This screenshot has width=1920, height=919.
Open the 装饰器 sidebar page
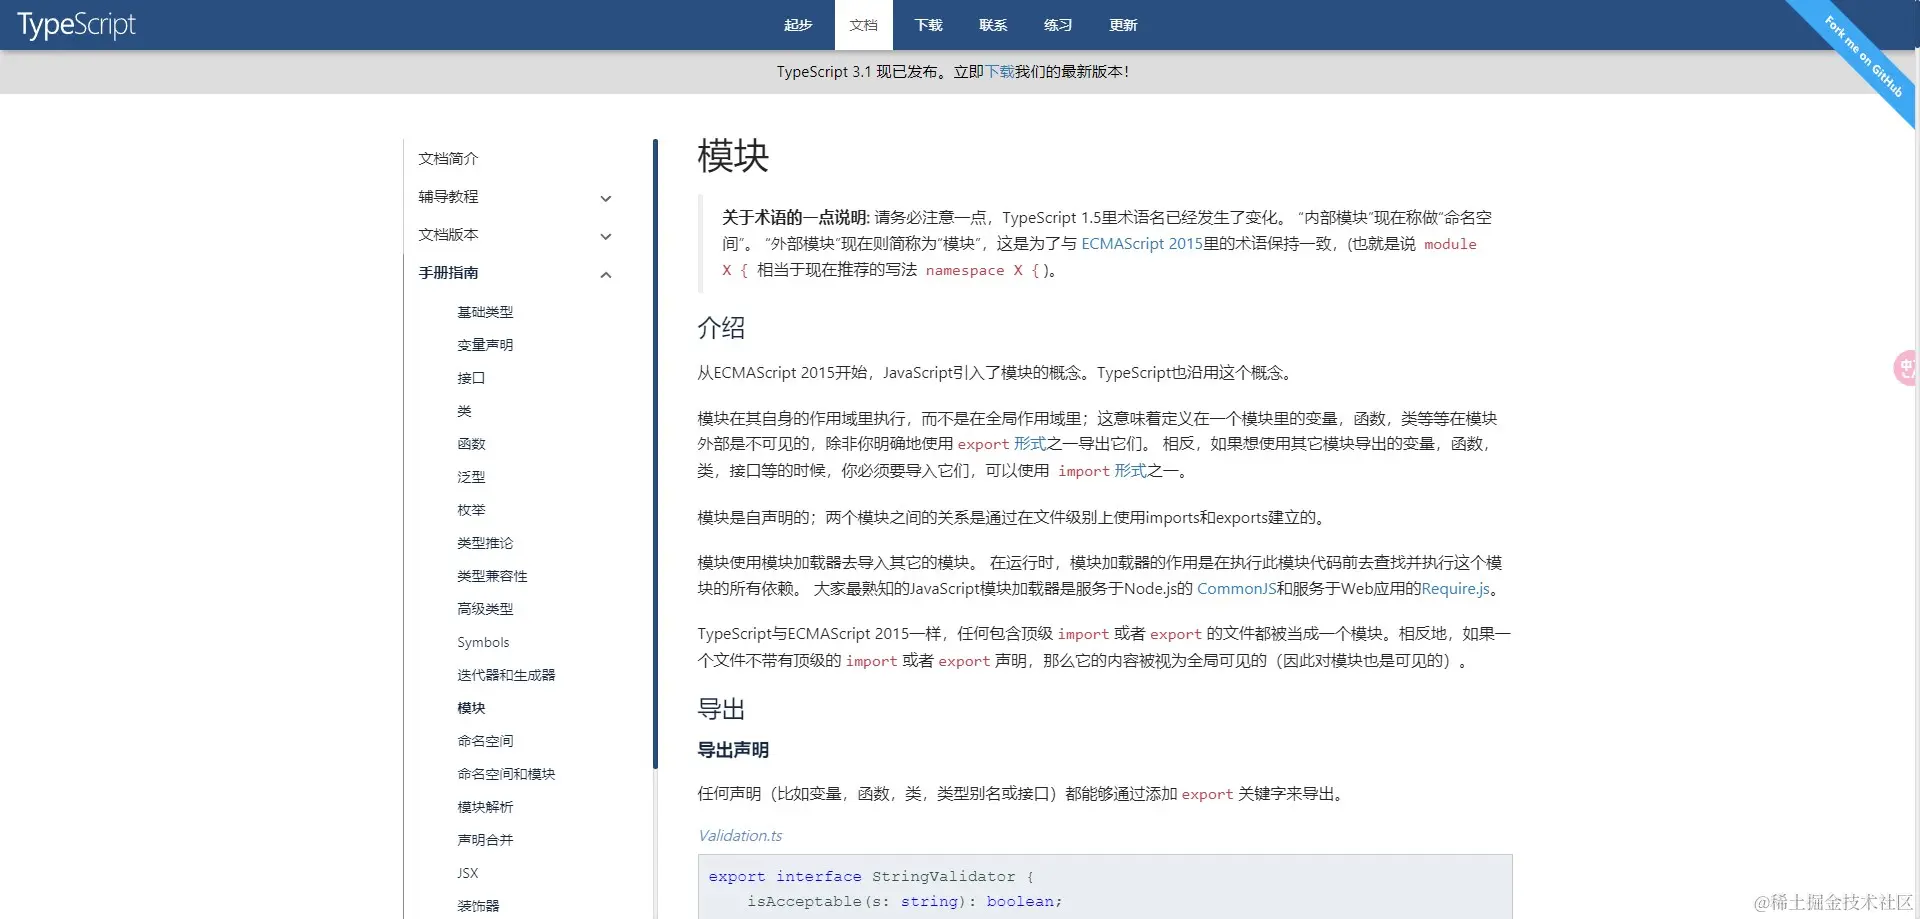478,906
